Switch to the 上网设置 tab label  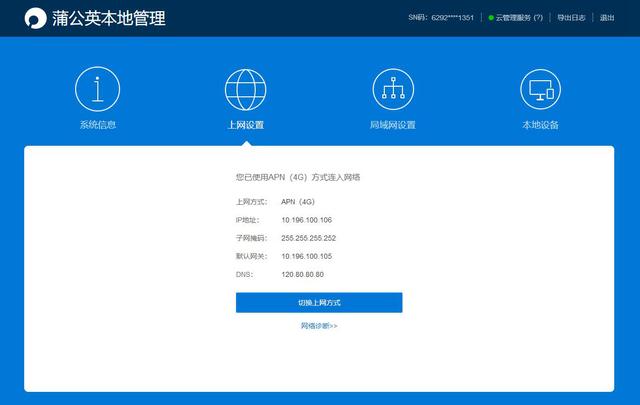245,125
